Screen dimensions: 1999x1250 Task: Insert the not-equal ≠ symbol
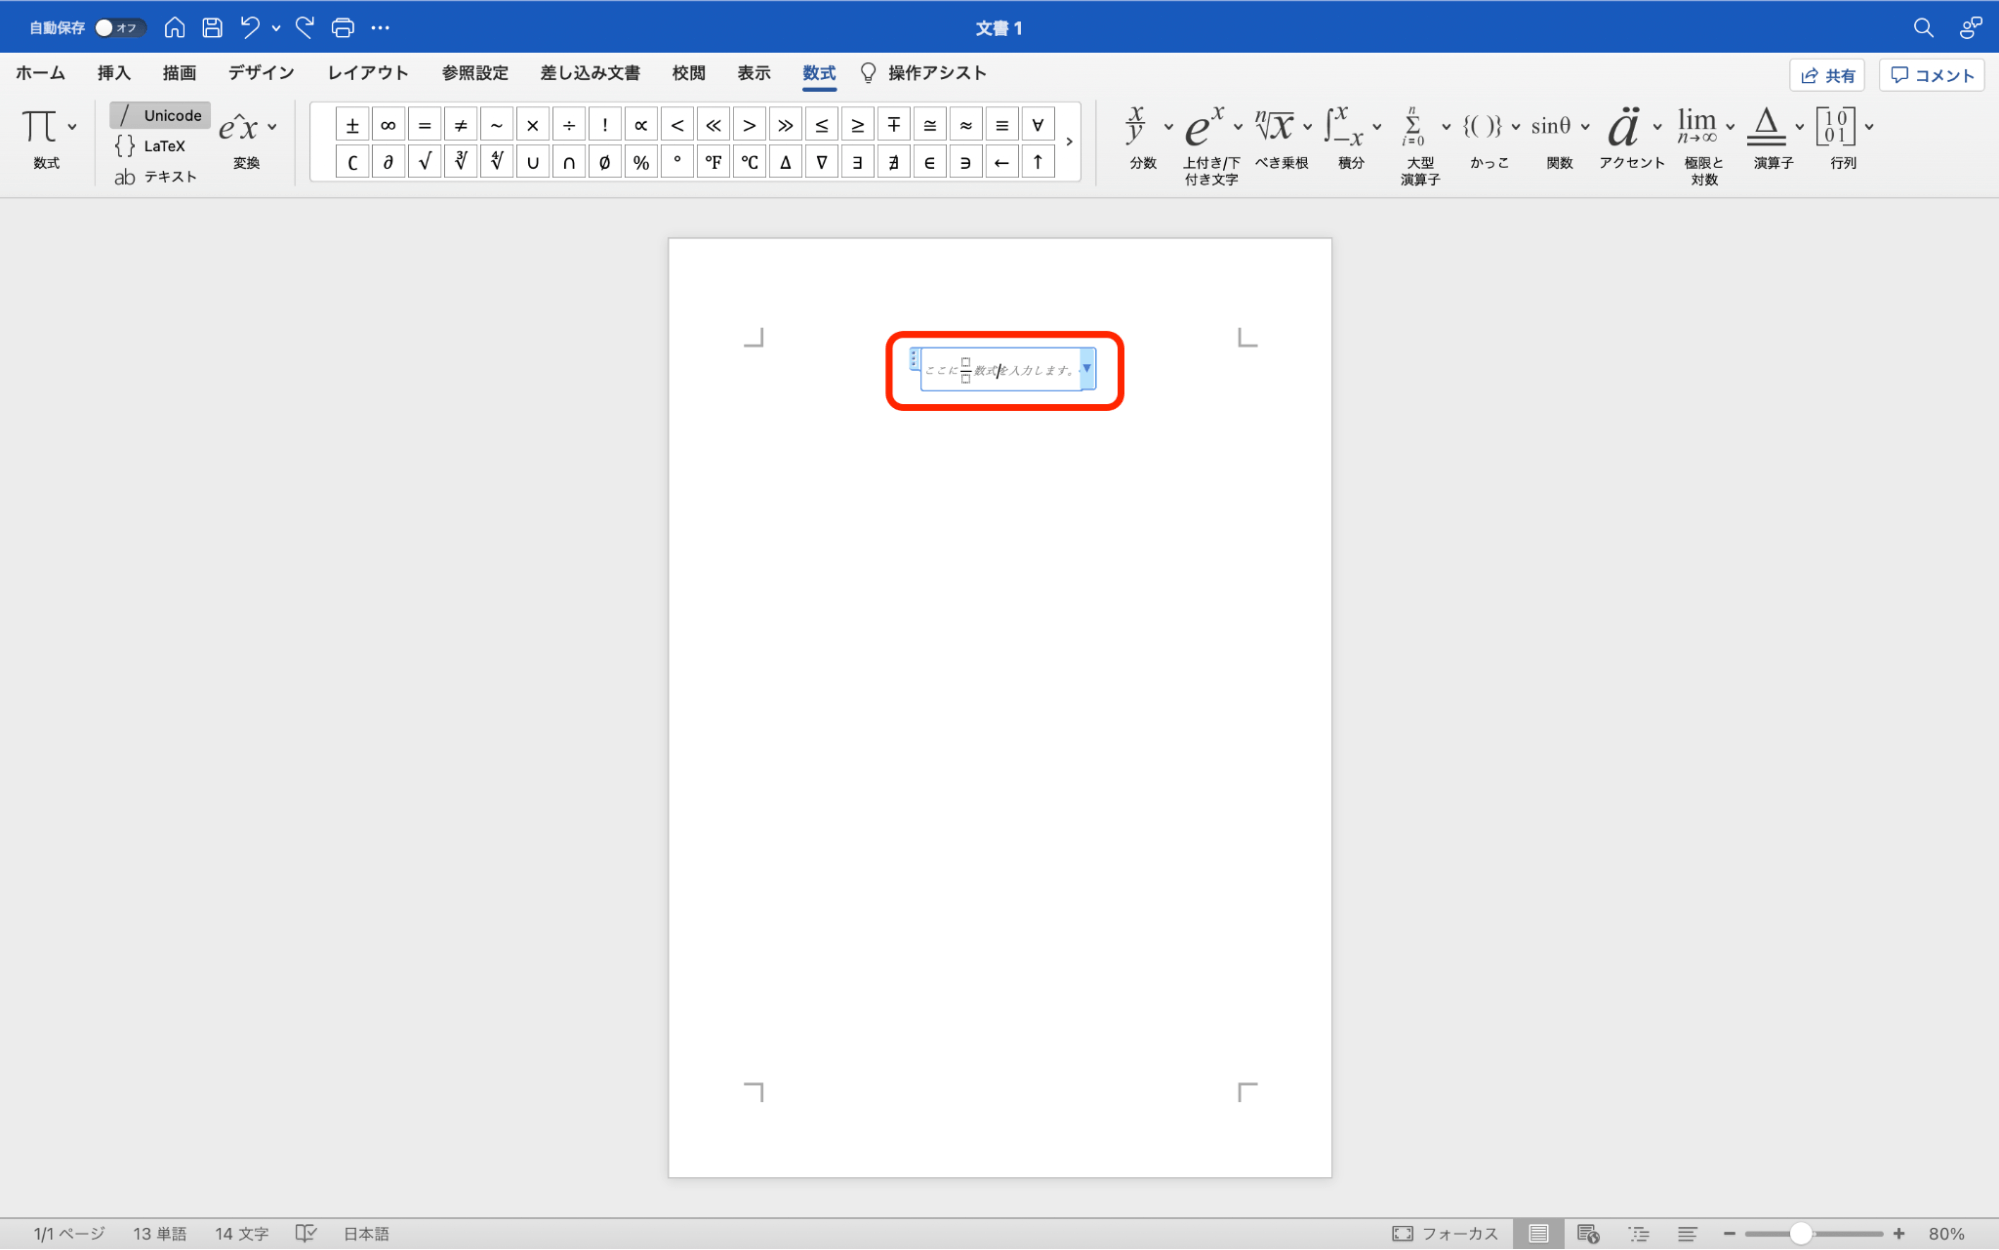pos(460,125)
